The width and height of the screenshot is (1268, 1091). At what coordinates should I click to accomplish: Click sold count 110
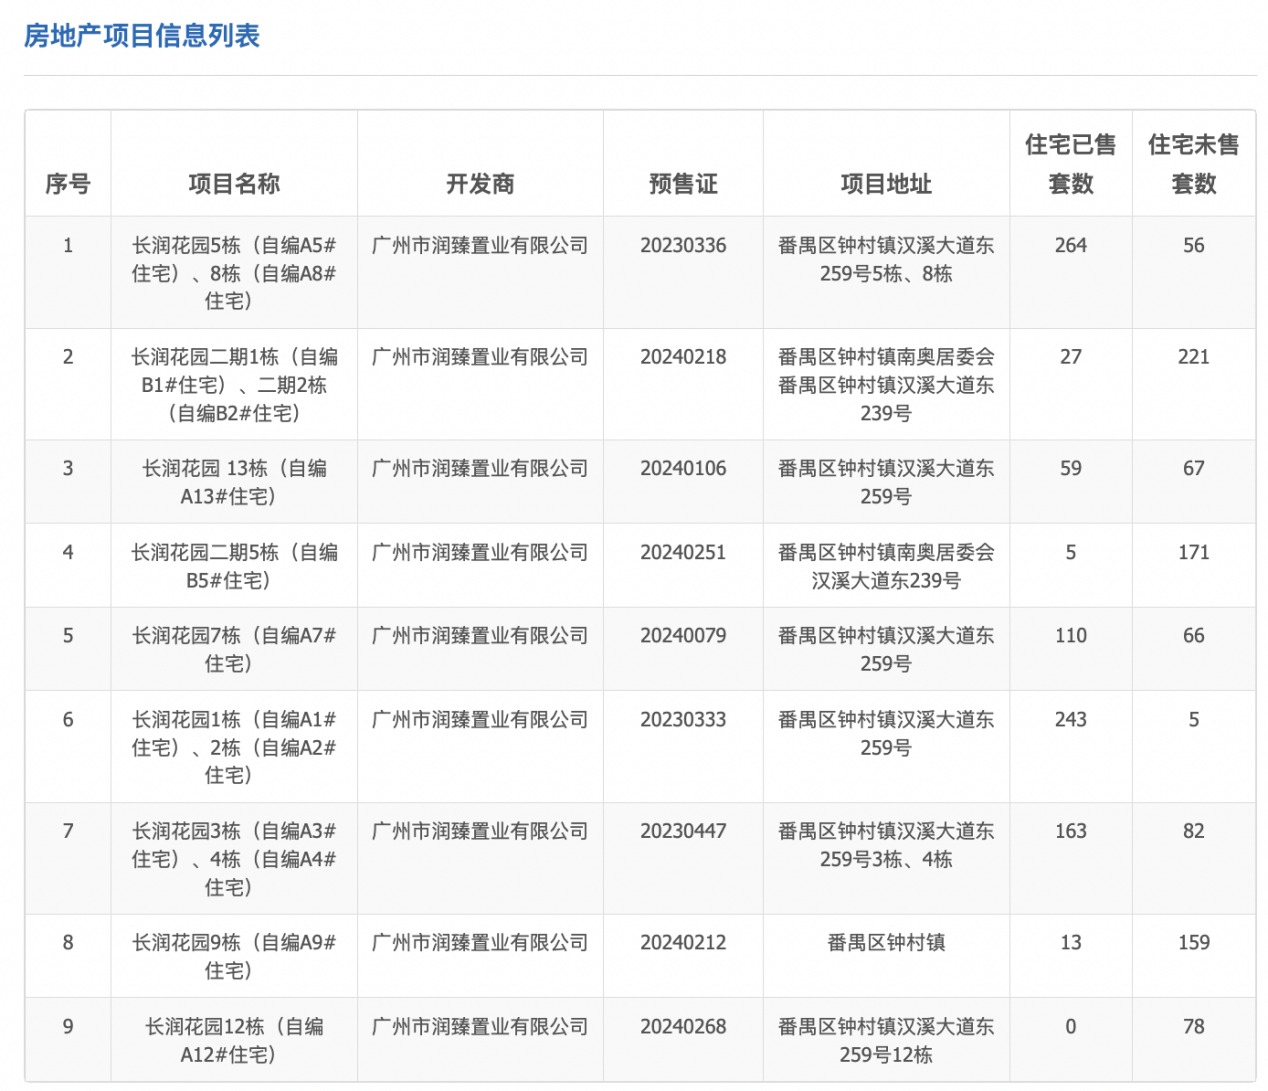click(x=1071, y=635)
